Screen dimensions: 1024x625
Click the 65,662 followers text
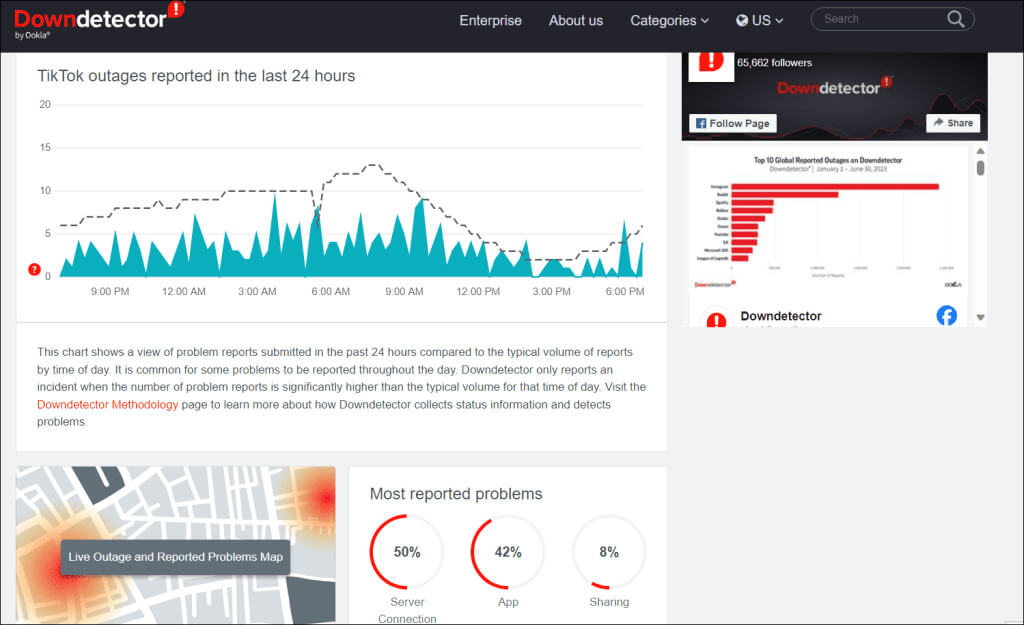(775, 63)
